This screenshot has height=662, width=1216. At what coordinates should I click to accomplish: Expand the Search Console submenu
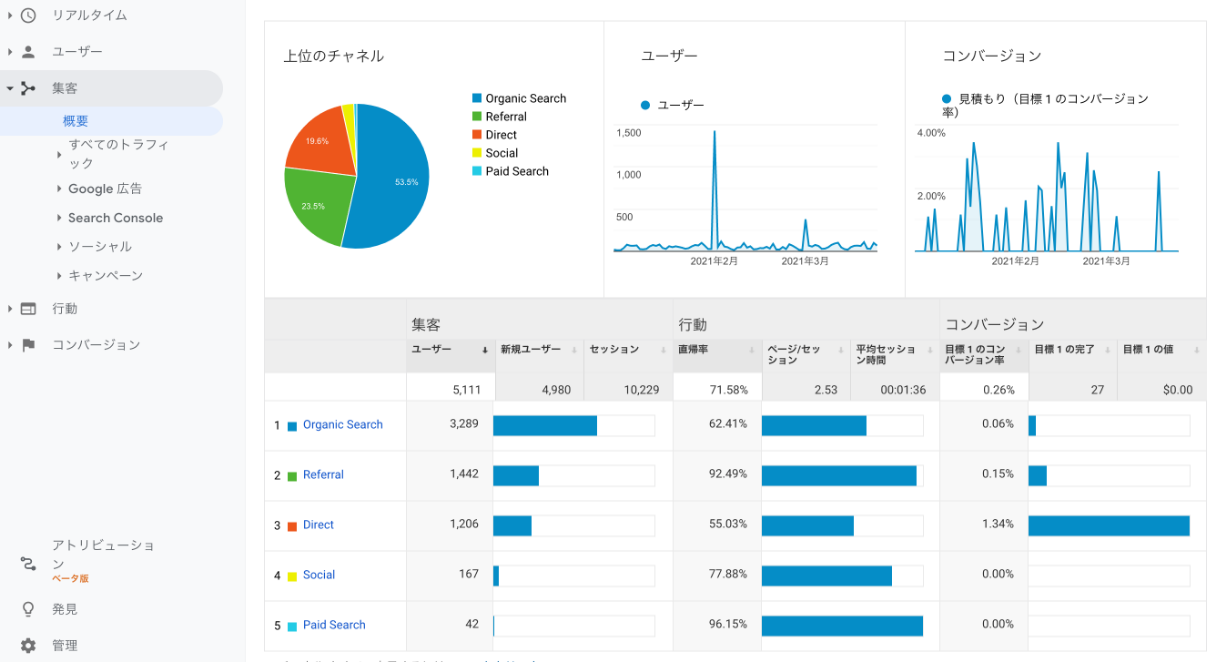click(114, 217)
